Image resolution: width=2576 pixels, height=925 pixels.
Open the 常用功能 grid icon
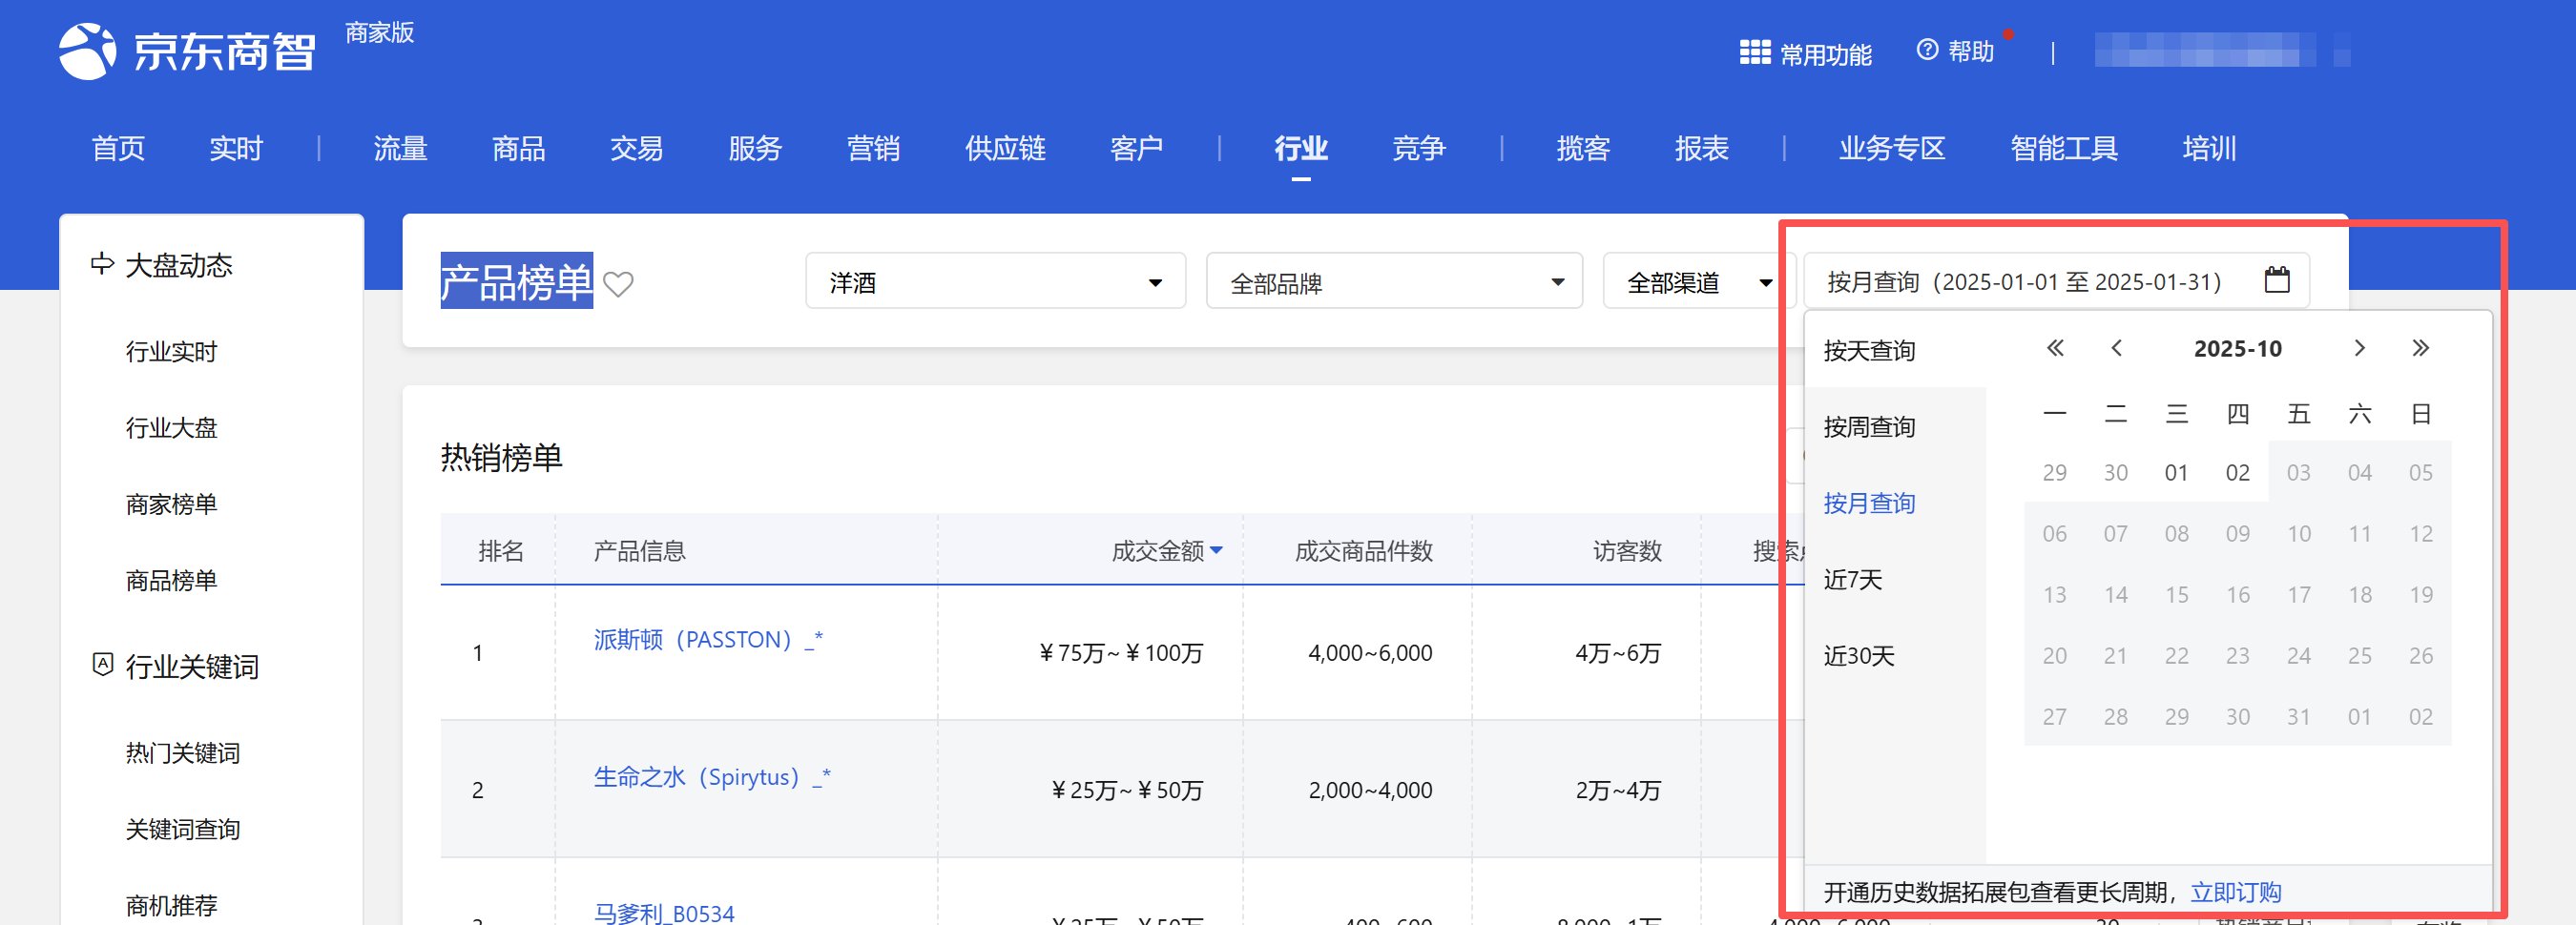[1755, 52]
